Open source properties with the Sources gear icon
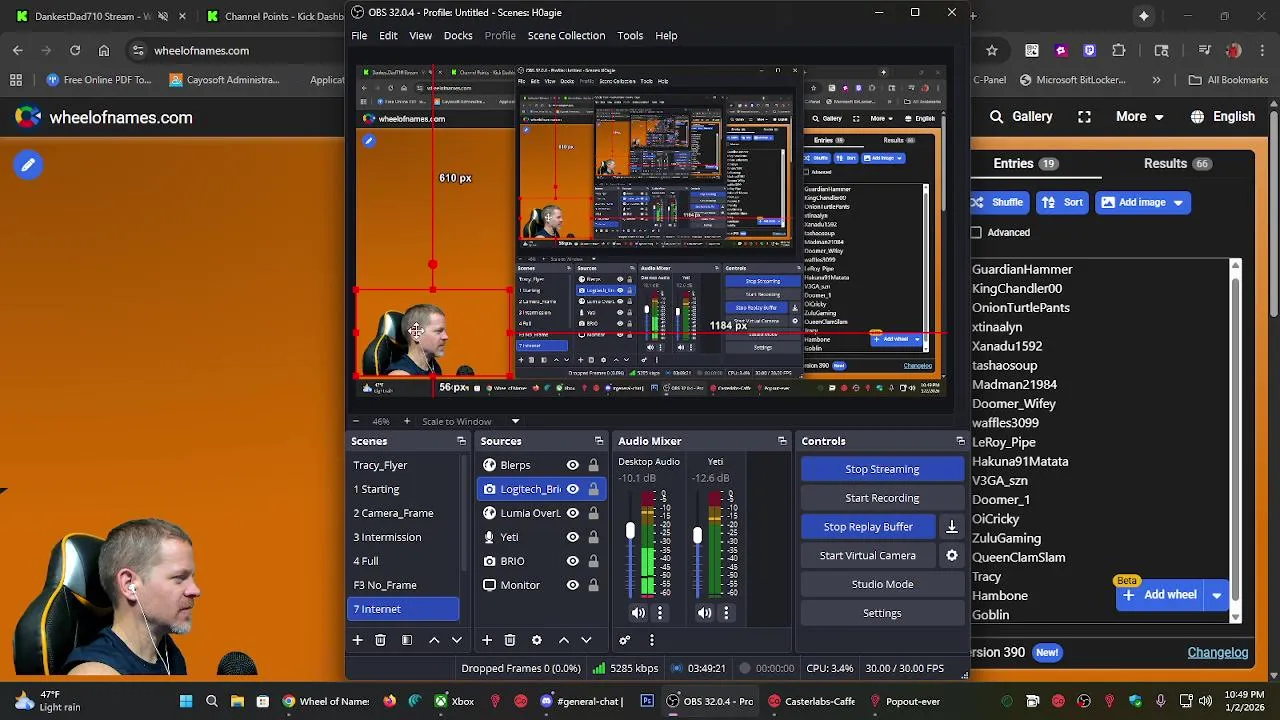1280x720 pixels. pos(537,640)
